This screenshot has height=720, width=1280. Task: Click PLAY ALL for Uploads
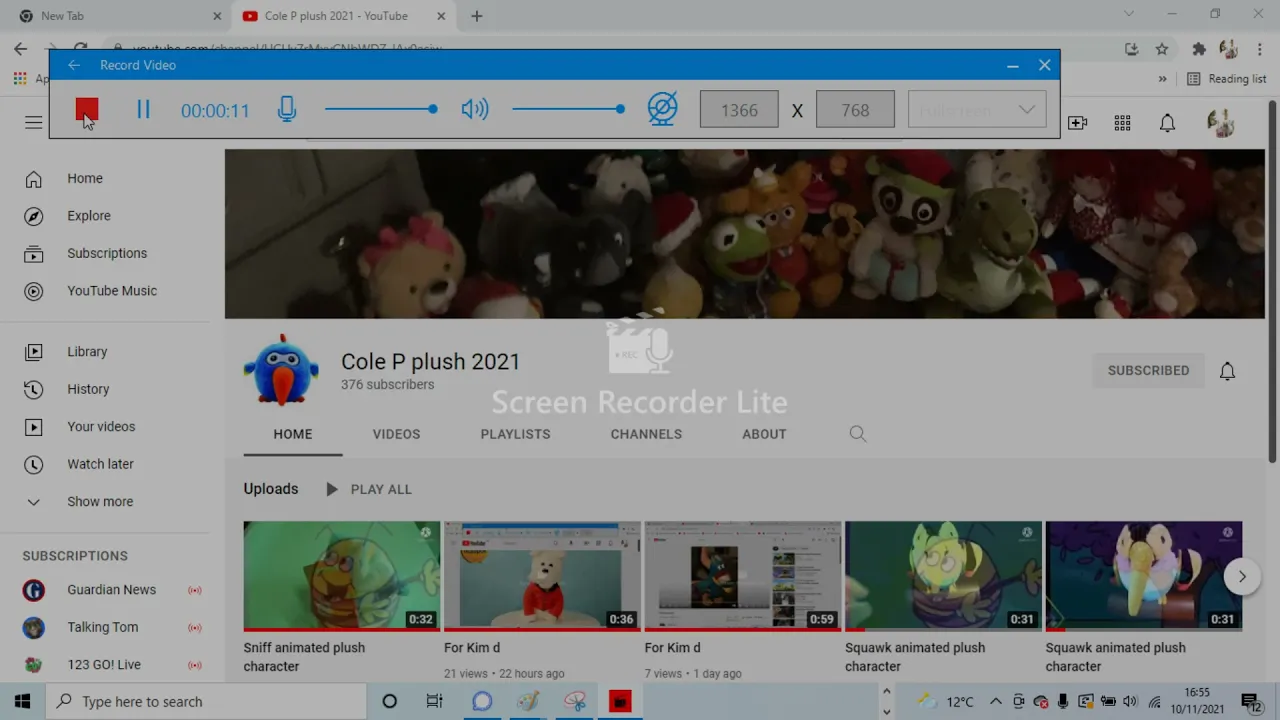368,489
